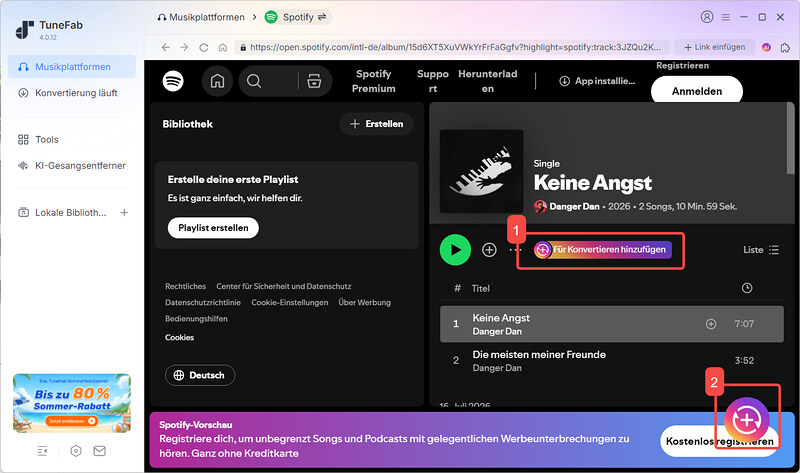Click the album page vertical scrollbar
This screenshot has height=473, width=800.
click(x=790, y=138)
